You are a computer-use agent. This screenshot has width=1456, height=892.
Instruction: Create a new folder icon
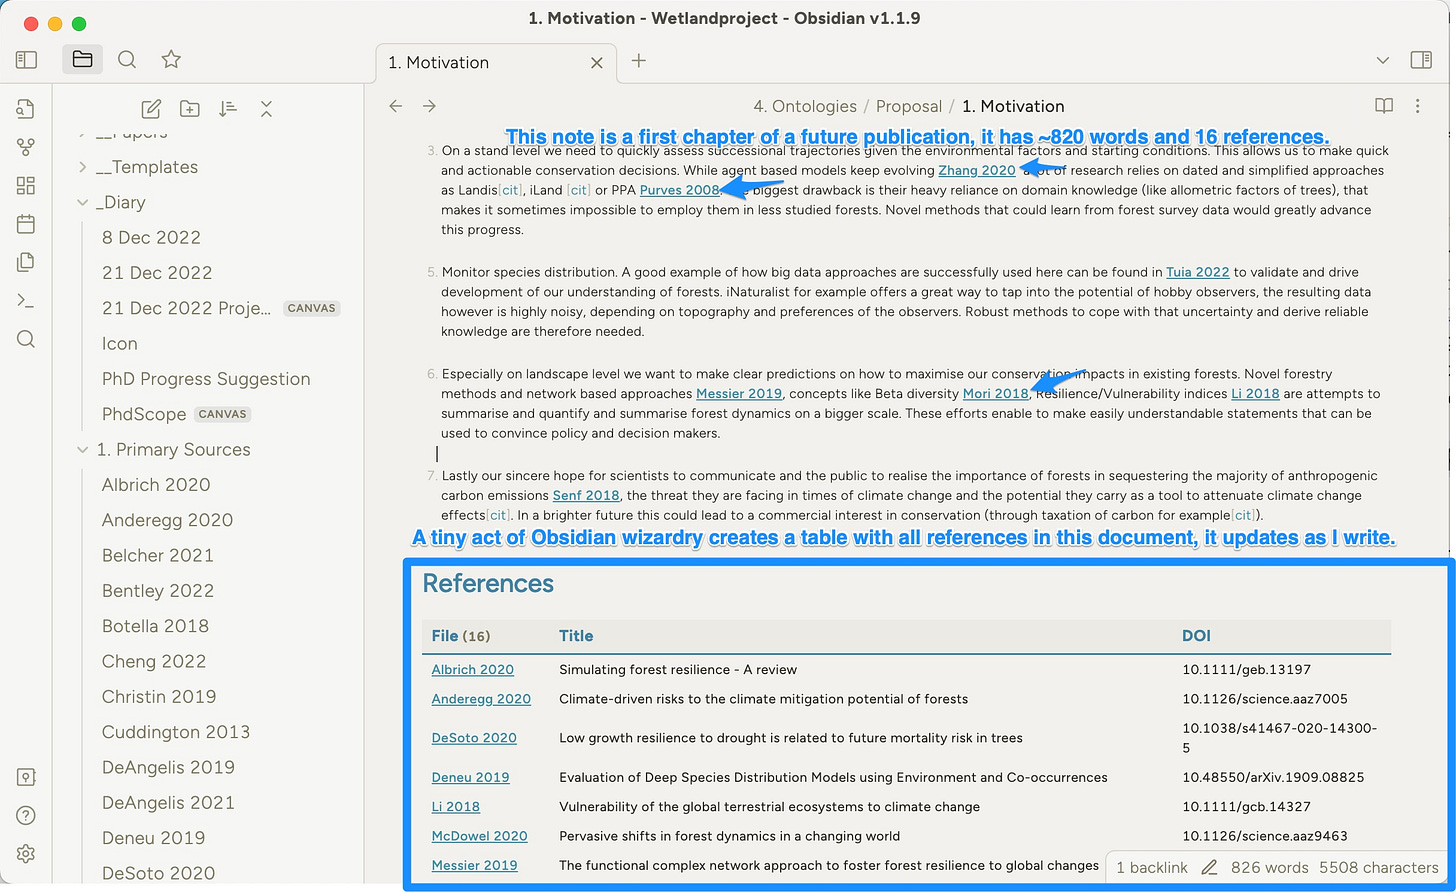tap(189, 109)
